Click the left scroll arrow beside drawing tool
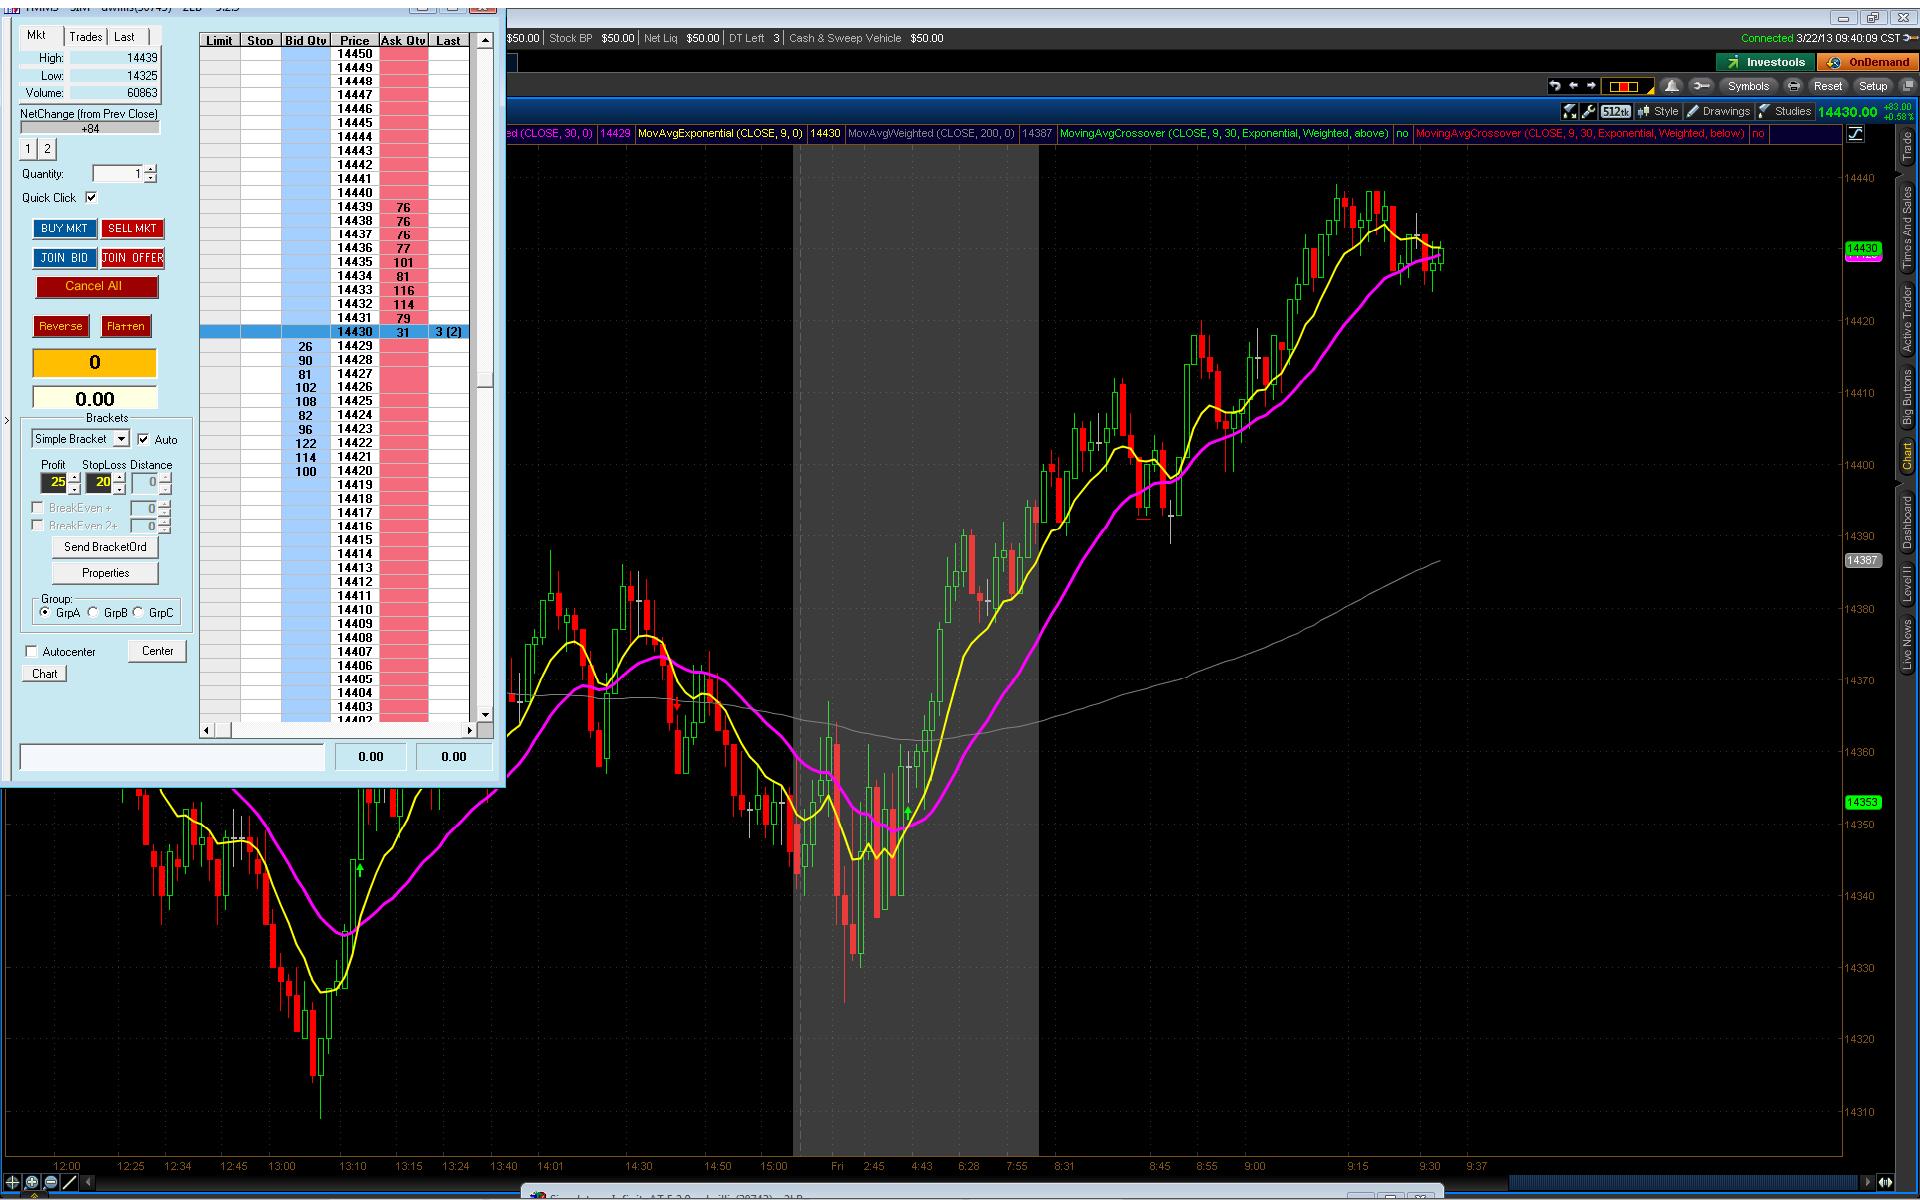Image resolution: width=1920 pixels, height=1200 pixels. click(89, 1183)
